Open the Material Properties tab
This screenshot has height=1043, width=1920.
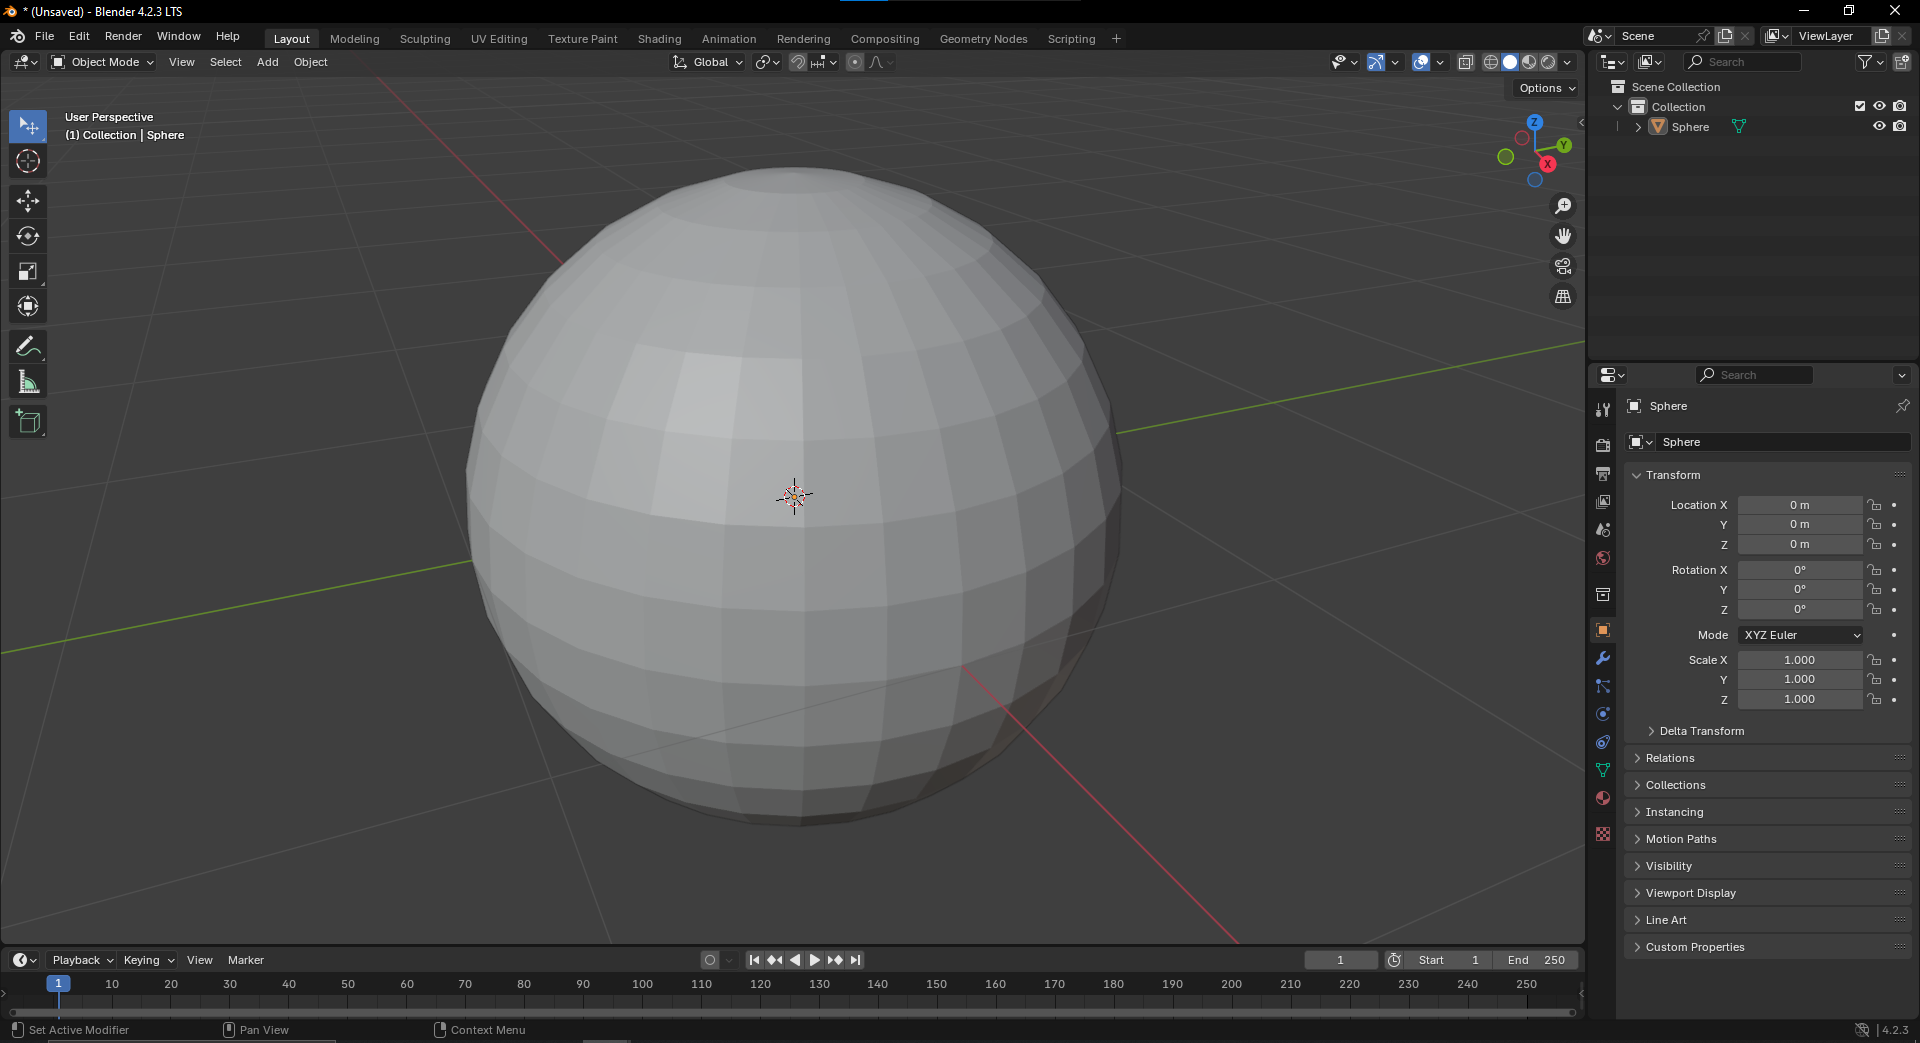pyautogui.click(x=1602, y=798)
